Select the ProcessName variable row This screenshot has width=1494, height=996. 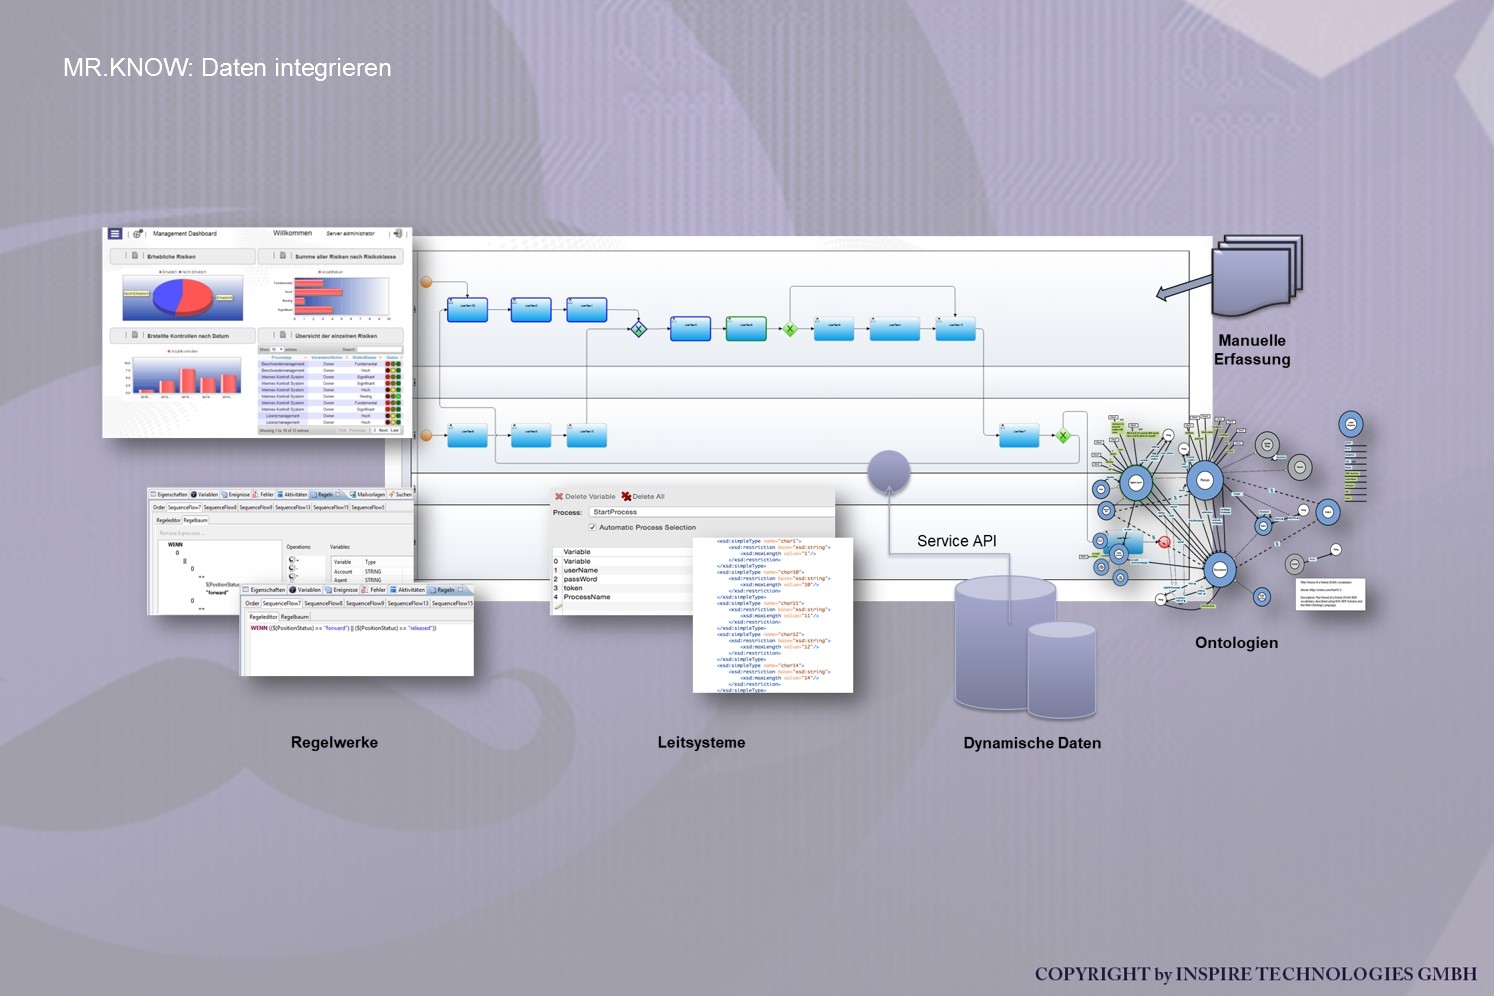tap(623, 597)
